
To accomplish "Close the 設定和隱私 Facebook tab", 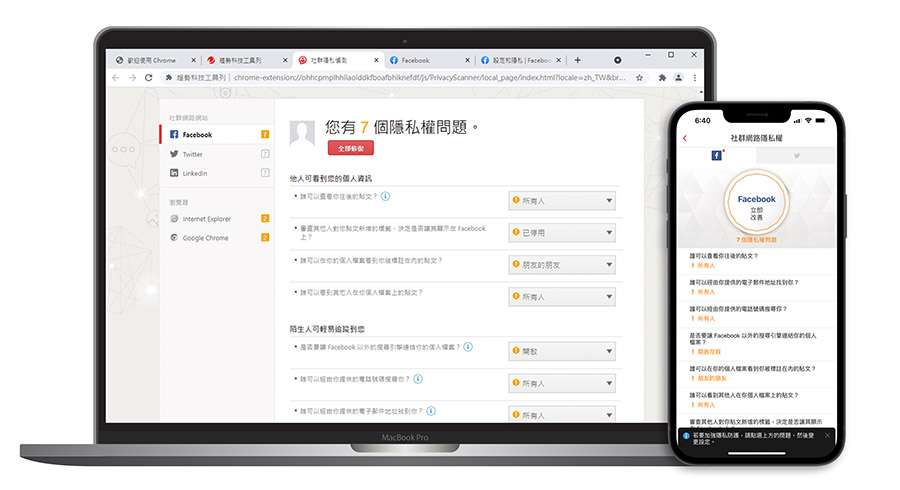I will pos(558,60).
